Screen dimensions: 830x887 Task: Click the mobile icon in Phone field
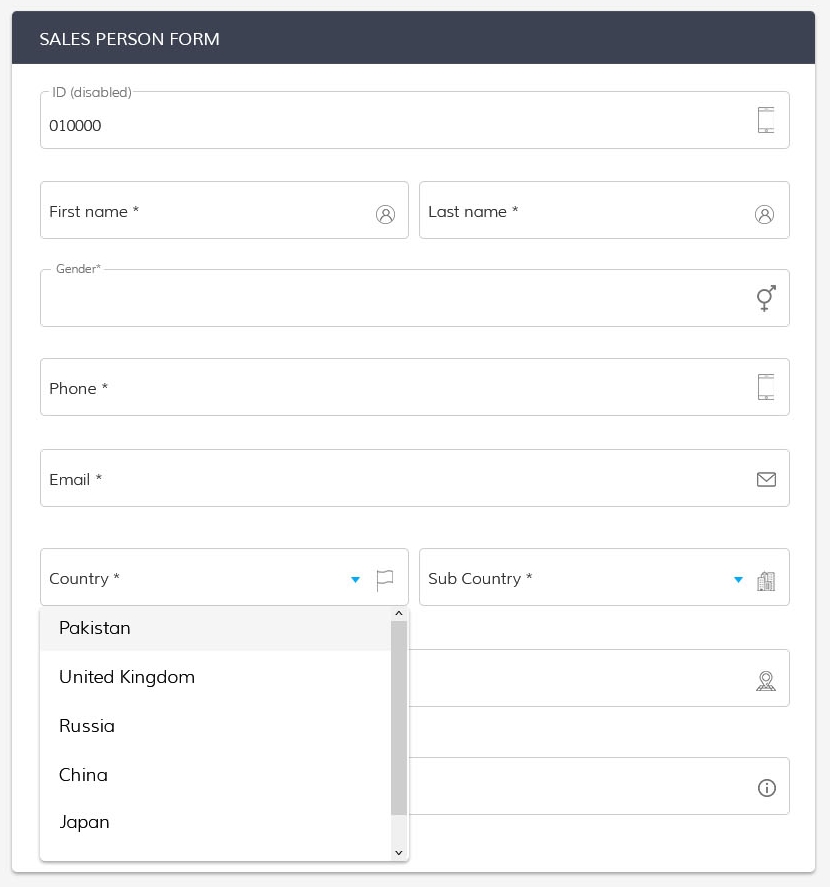click(x=766, y=387)
